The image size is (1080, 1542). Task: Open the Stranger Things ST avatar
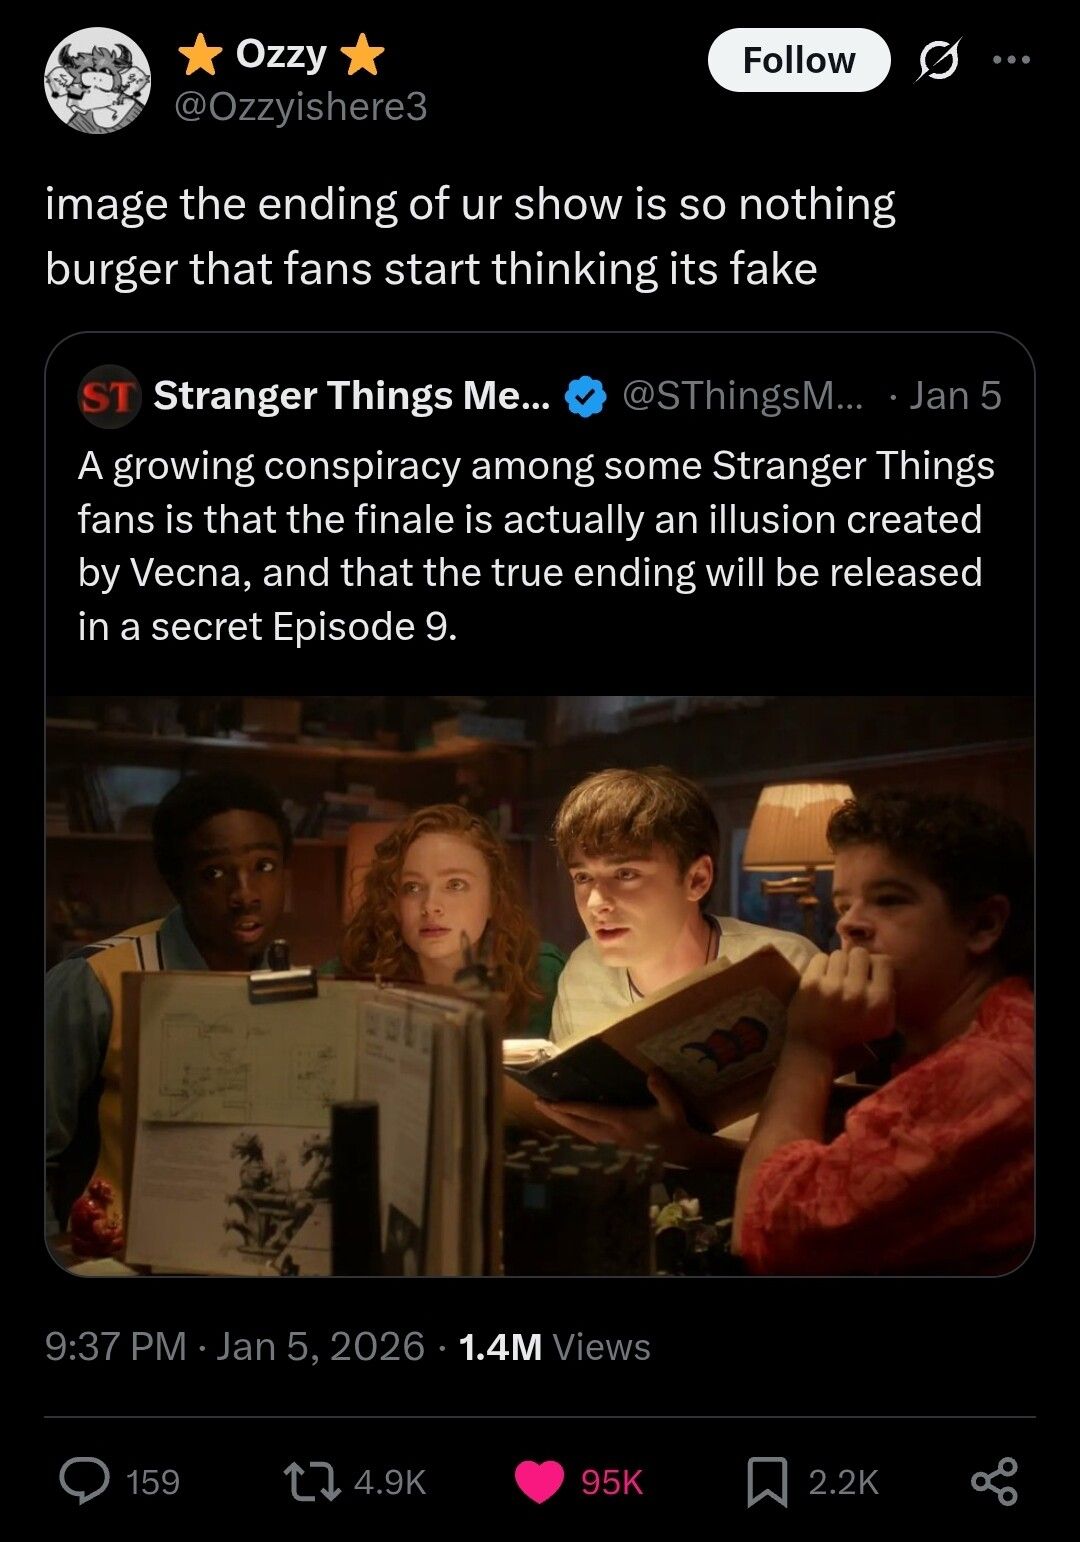tap(108, 397)
